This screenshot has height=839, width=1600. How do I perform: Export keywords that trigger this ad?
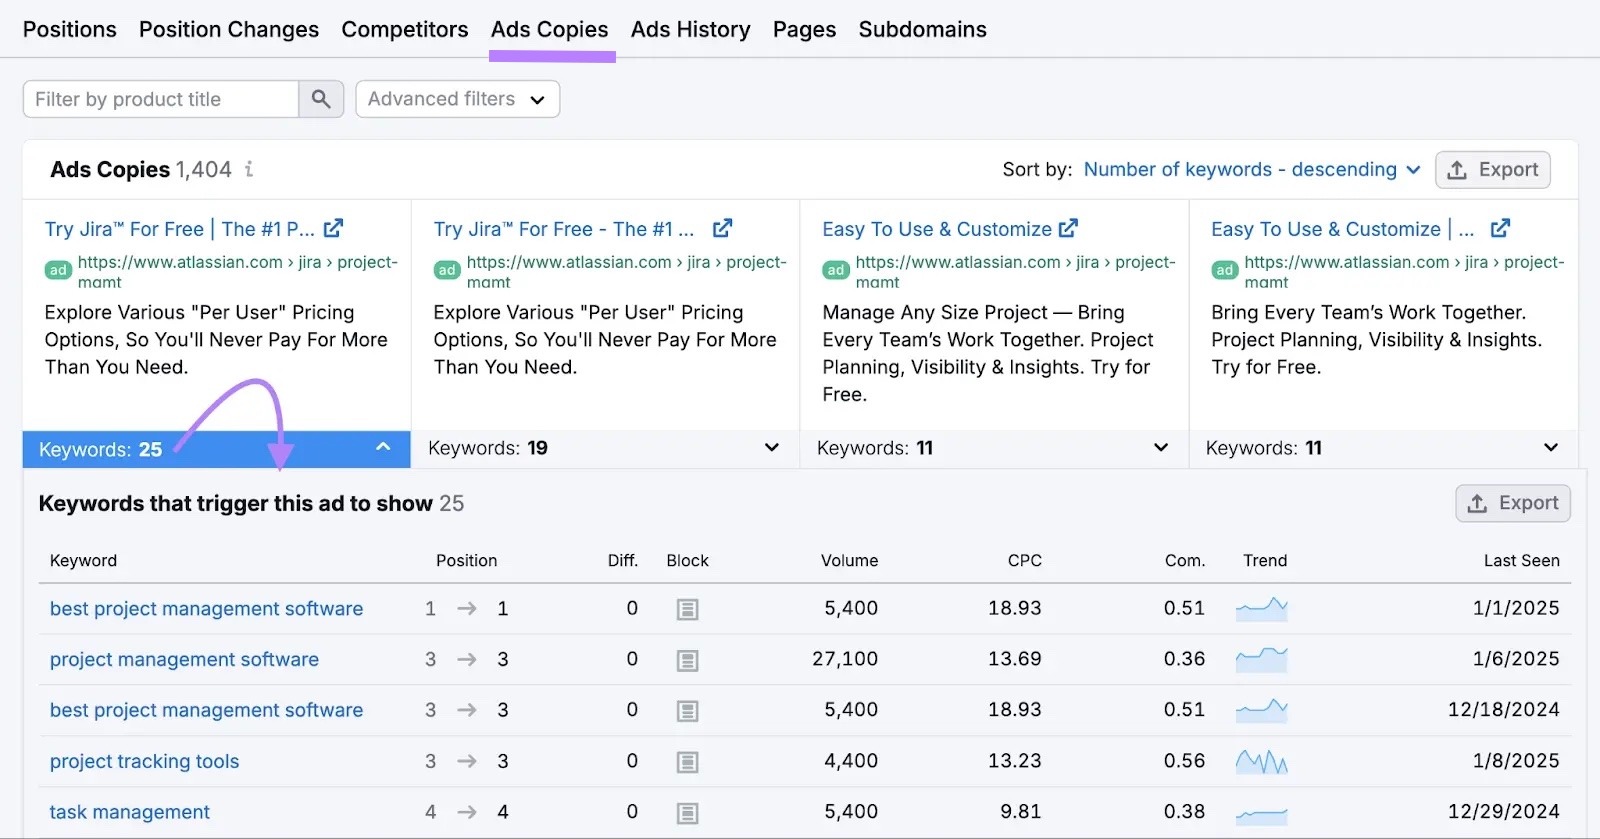pos(1512,503)
